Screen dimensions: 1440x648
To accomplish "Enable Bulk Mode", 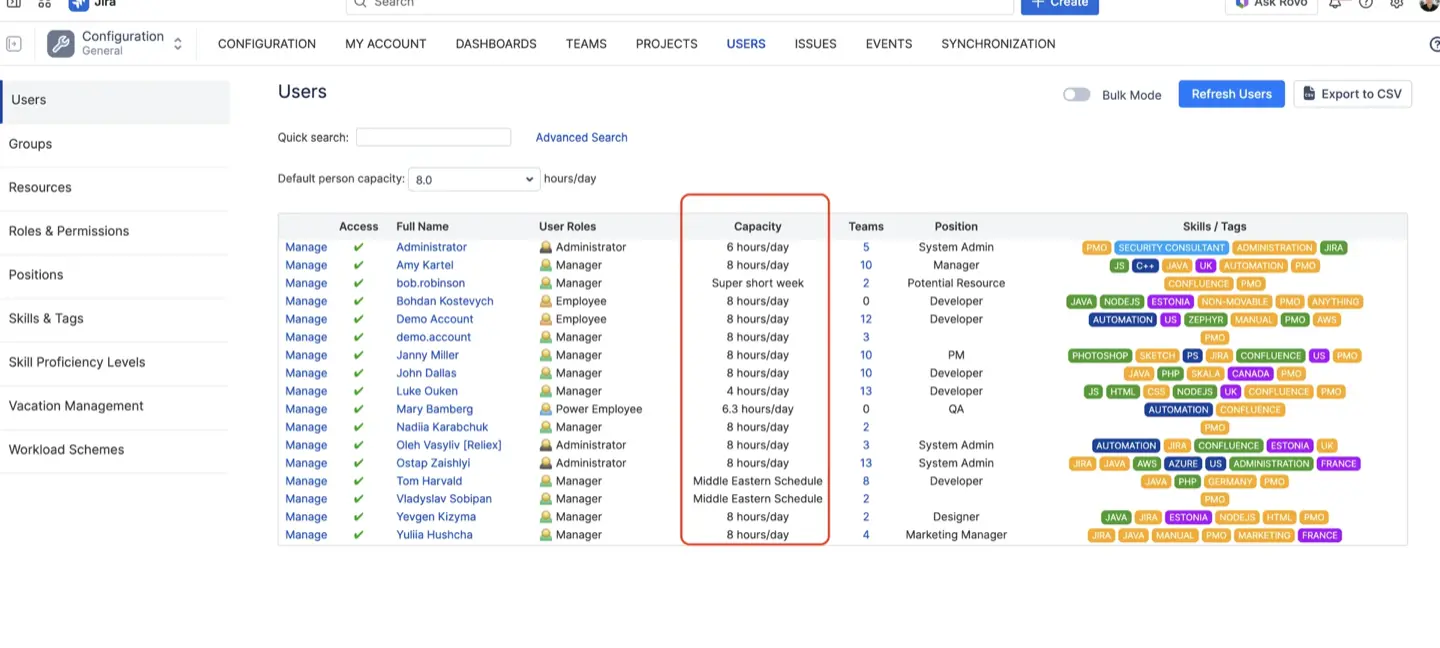I will pyautogui.click(x=1076, y=94).
